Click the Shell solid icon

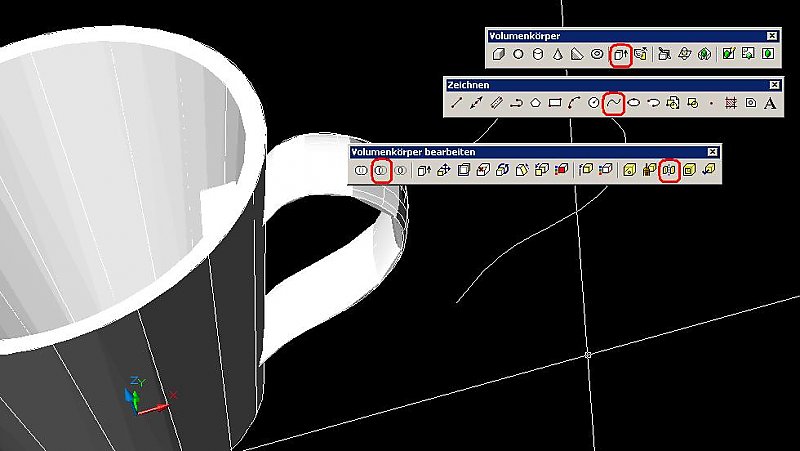pyautogui.click(x=689, y=170)
